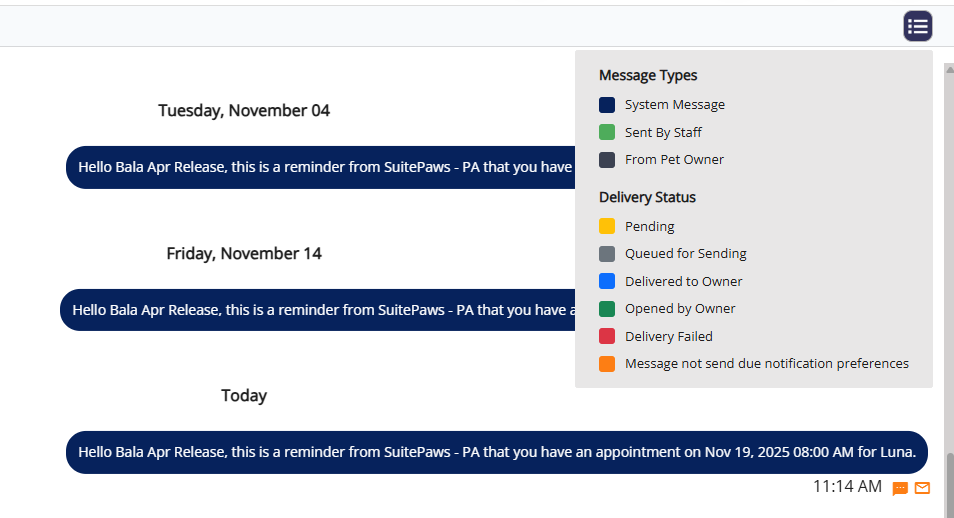Select the Friday, November 14 reminder message
Image resolution: width=954 pixels, height=518 pixels.
coord(317,310)
